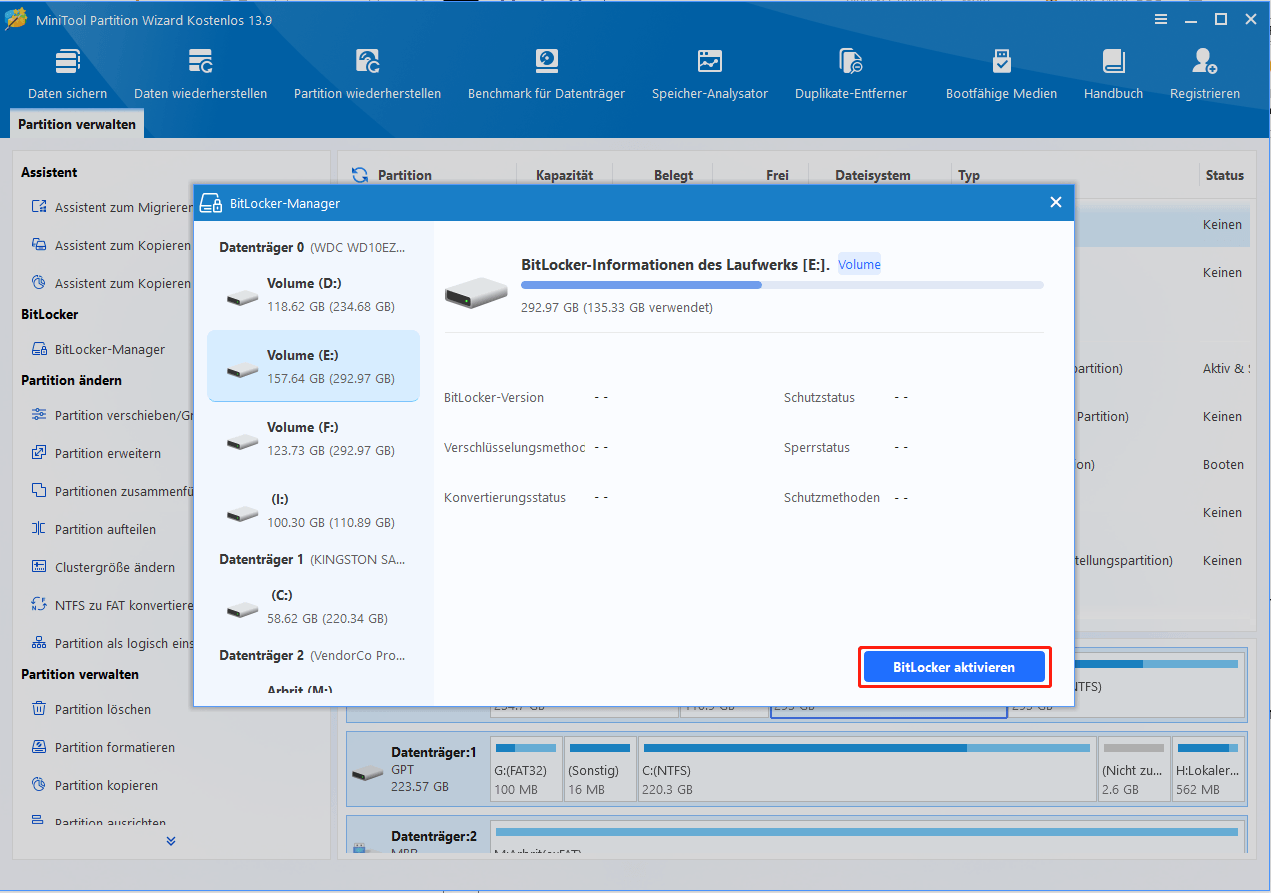This screenshot has width=1271, height=893.
Task: Click Datenträger 2 VendorCo header
Action: [x=313, y=655]
